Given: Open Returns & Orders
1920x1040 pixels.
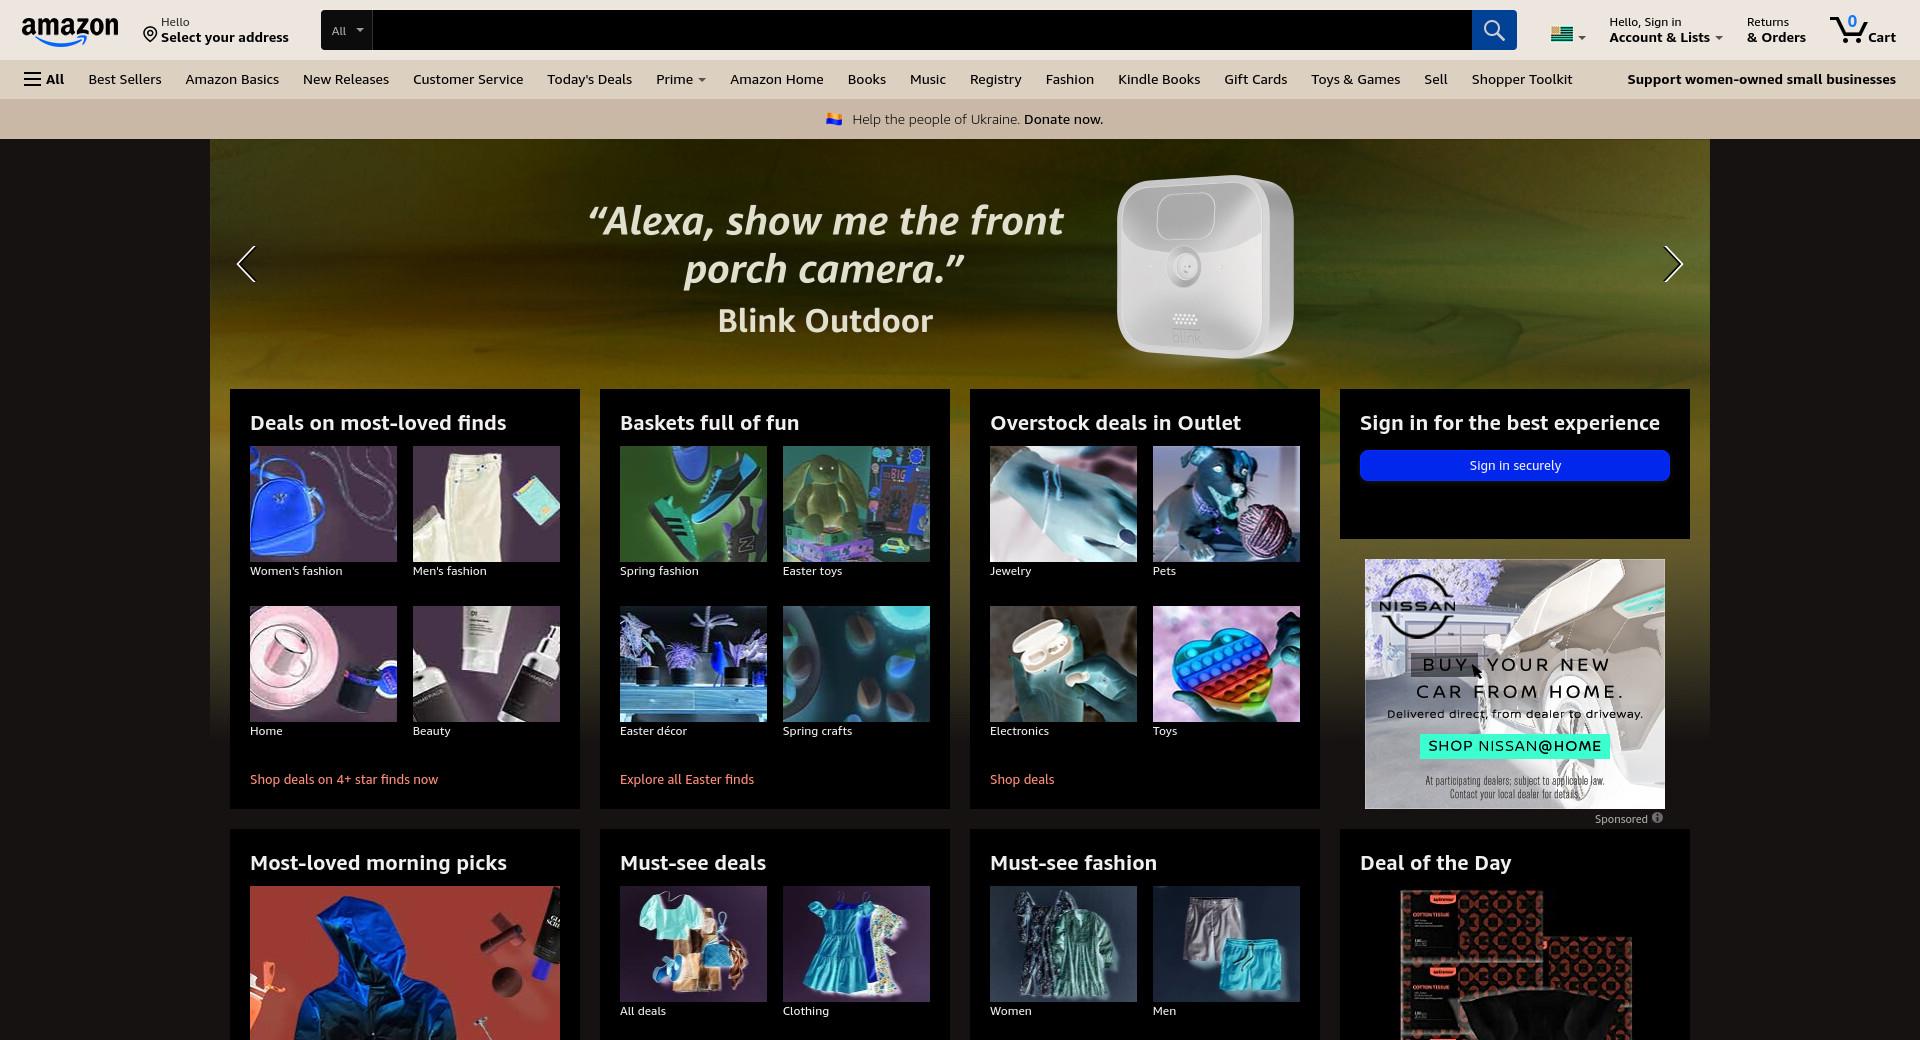Looking at the screenshot, I should click(1776, 30).
